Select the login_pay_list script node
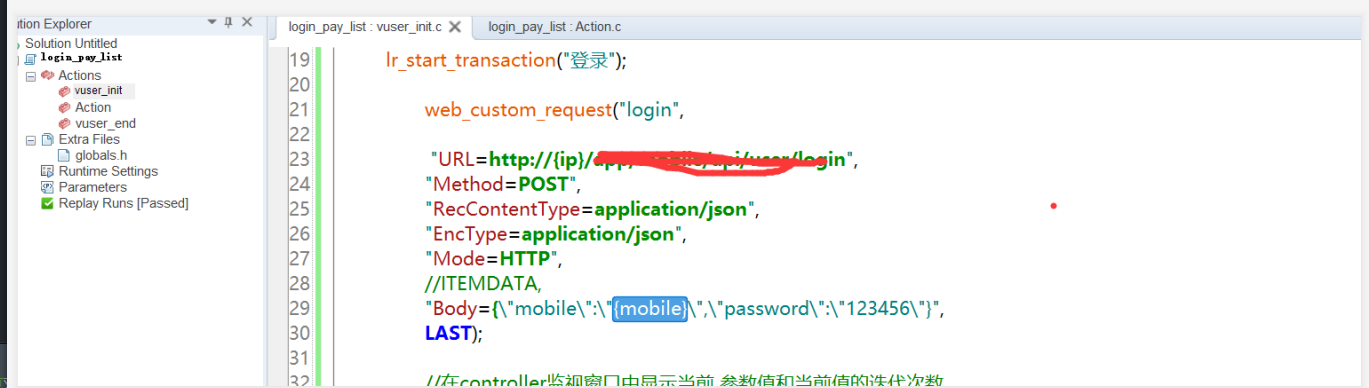 pos(81,58)
